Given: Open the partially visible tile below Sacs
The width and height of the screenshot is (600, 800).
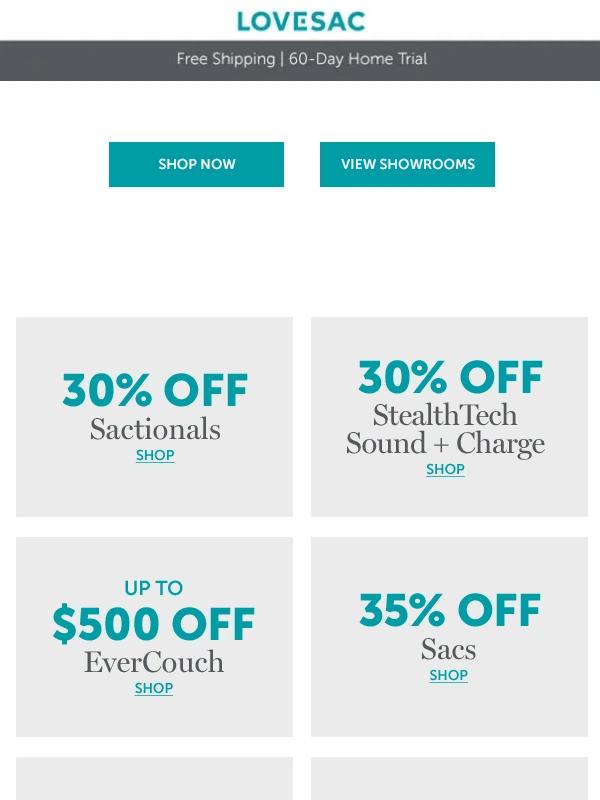Looking at the screenshot, I should point(449,779).
